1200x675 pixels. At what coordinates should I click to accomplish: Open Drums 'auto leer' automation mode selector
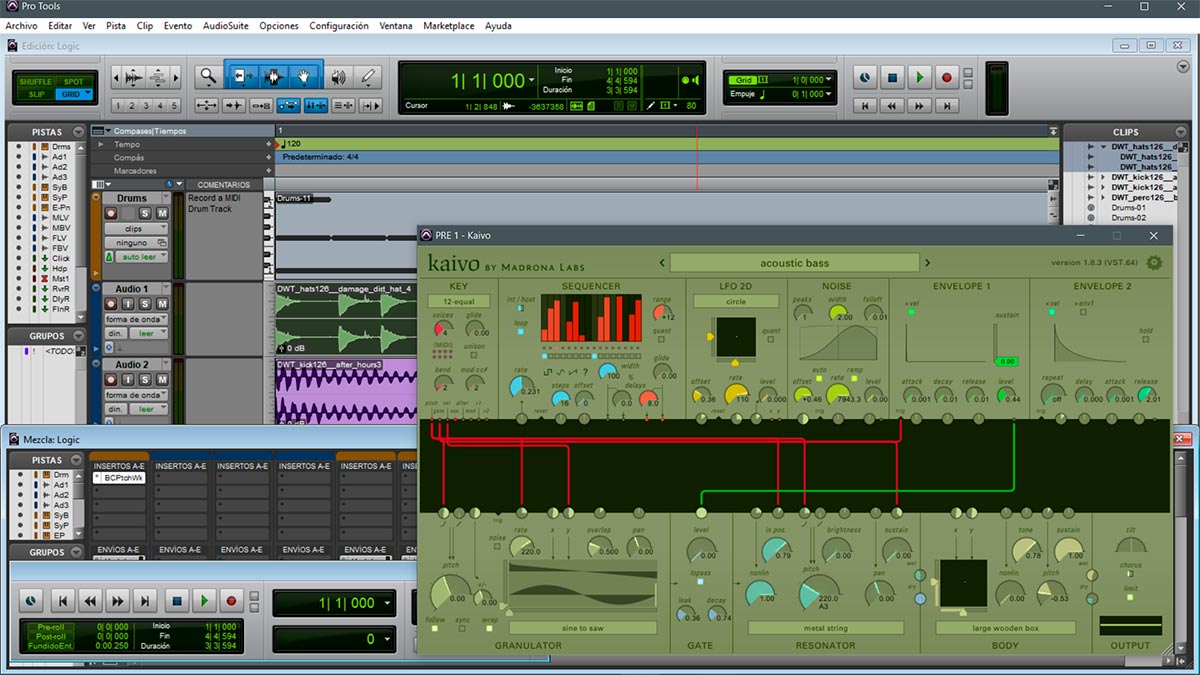142,257
